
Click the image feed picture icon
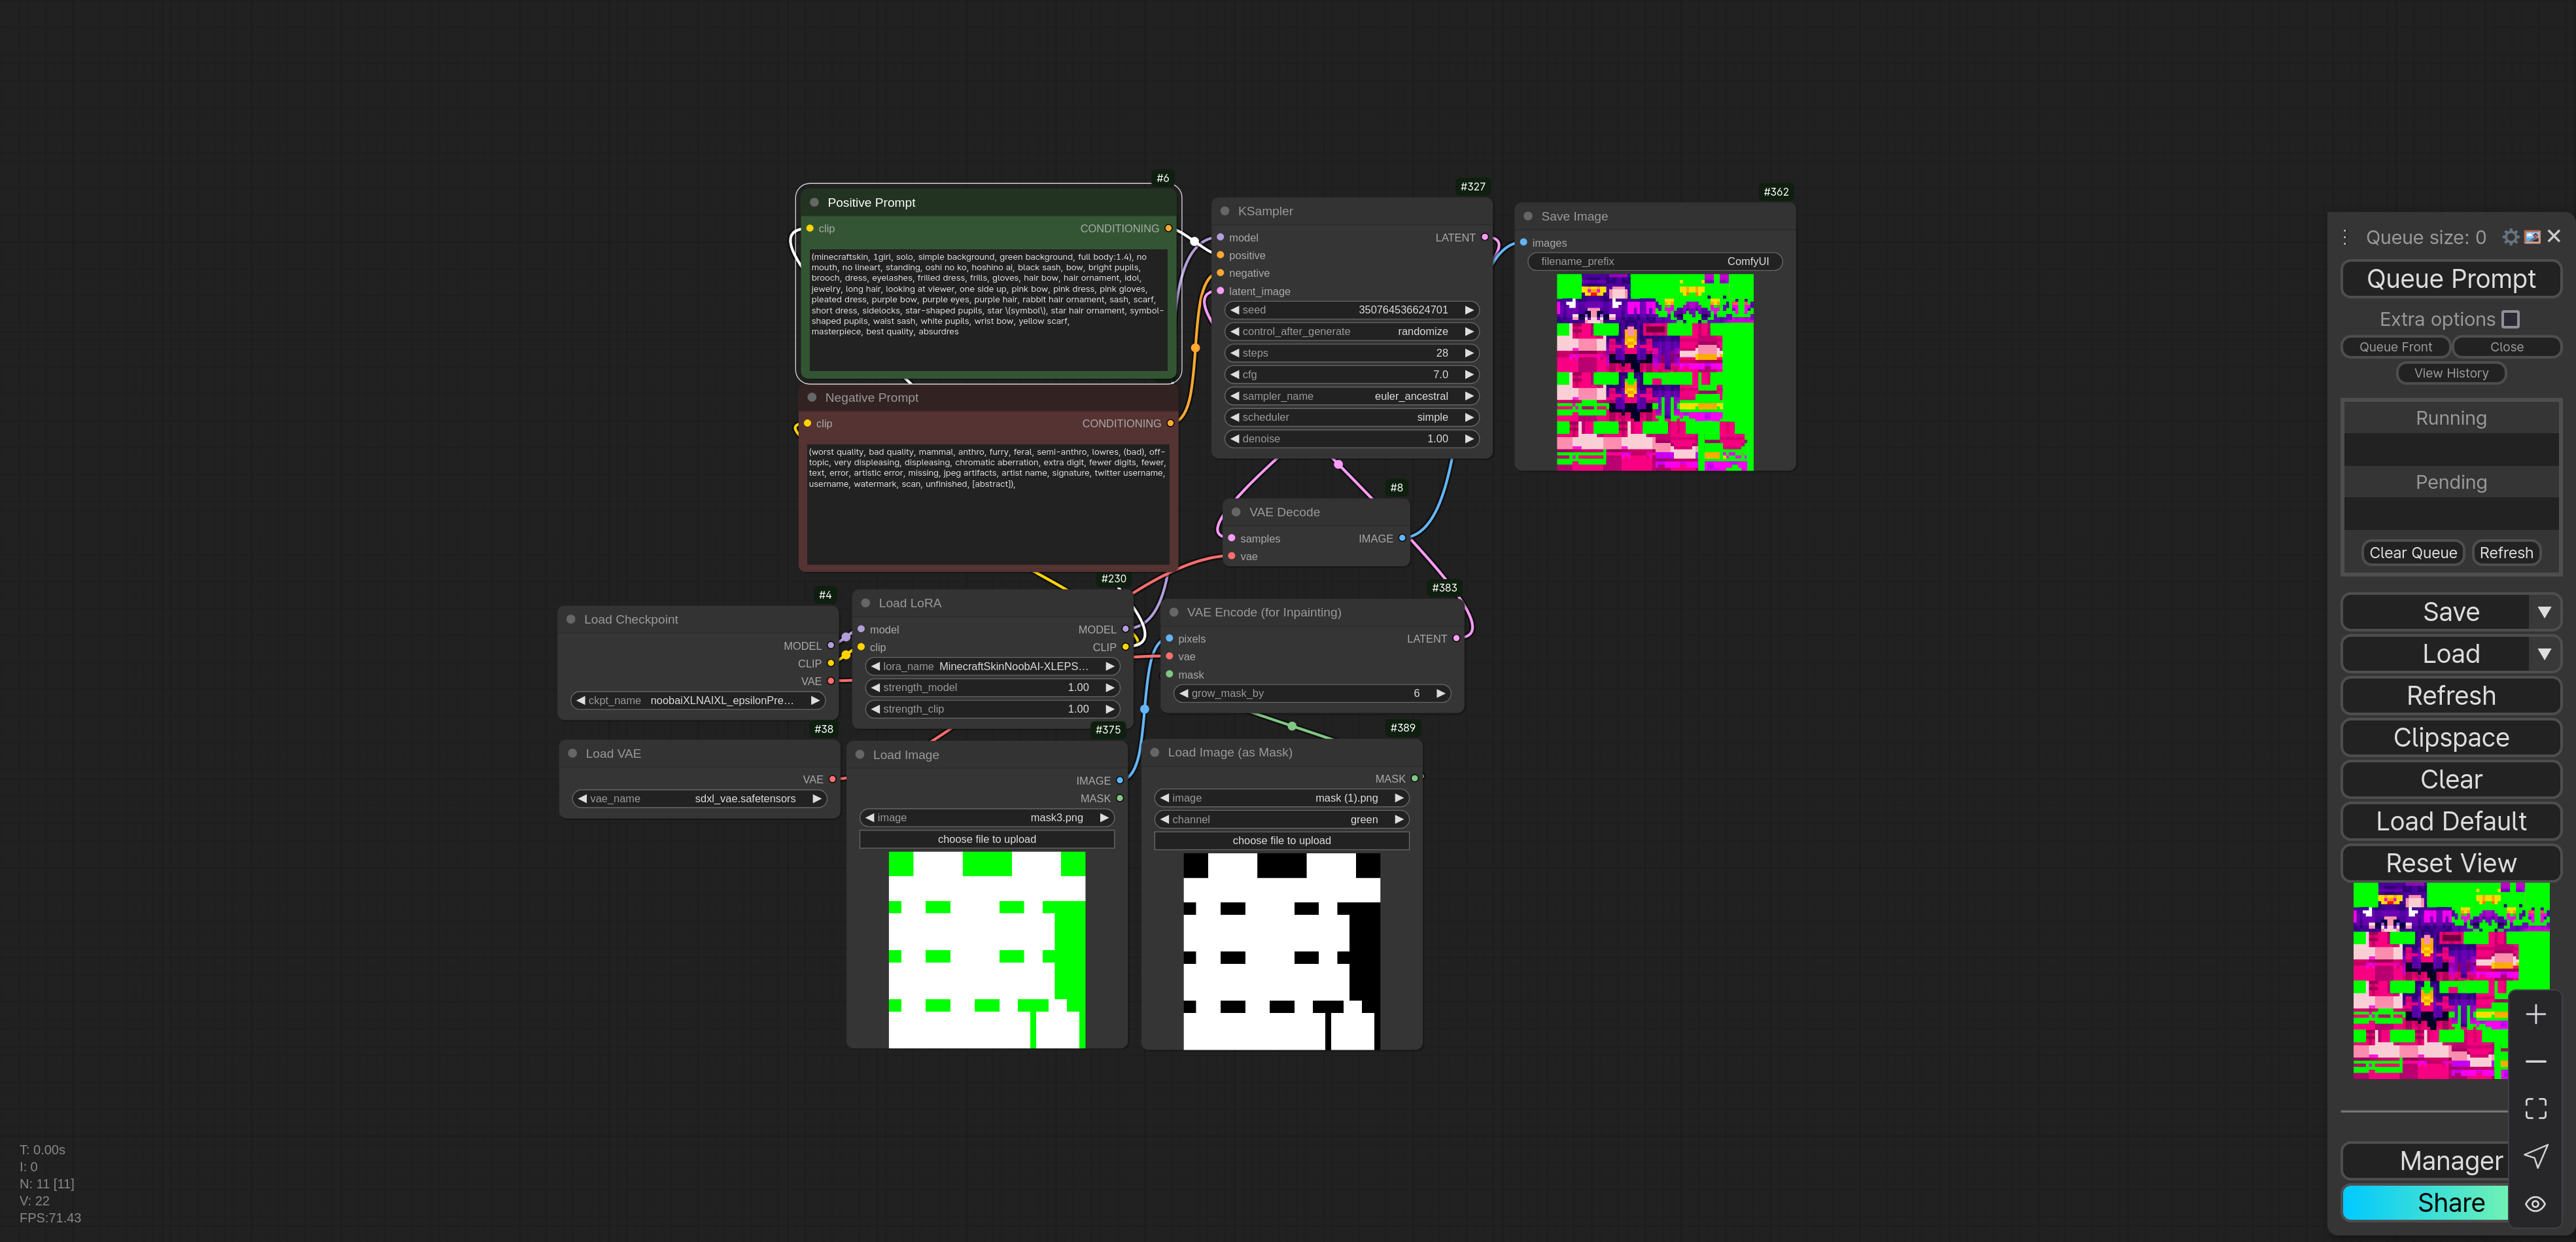[2532, 237]
